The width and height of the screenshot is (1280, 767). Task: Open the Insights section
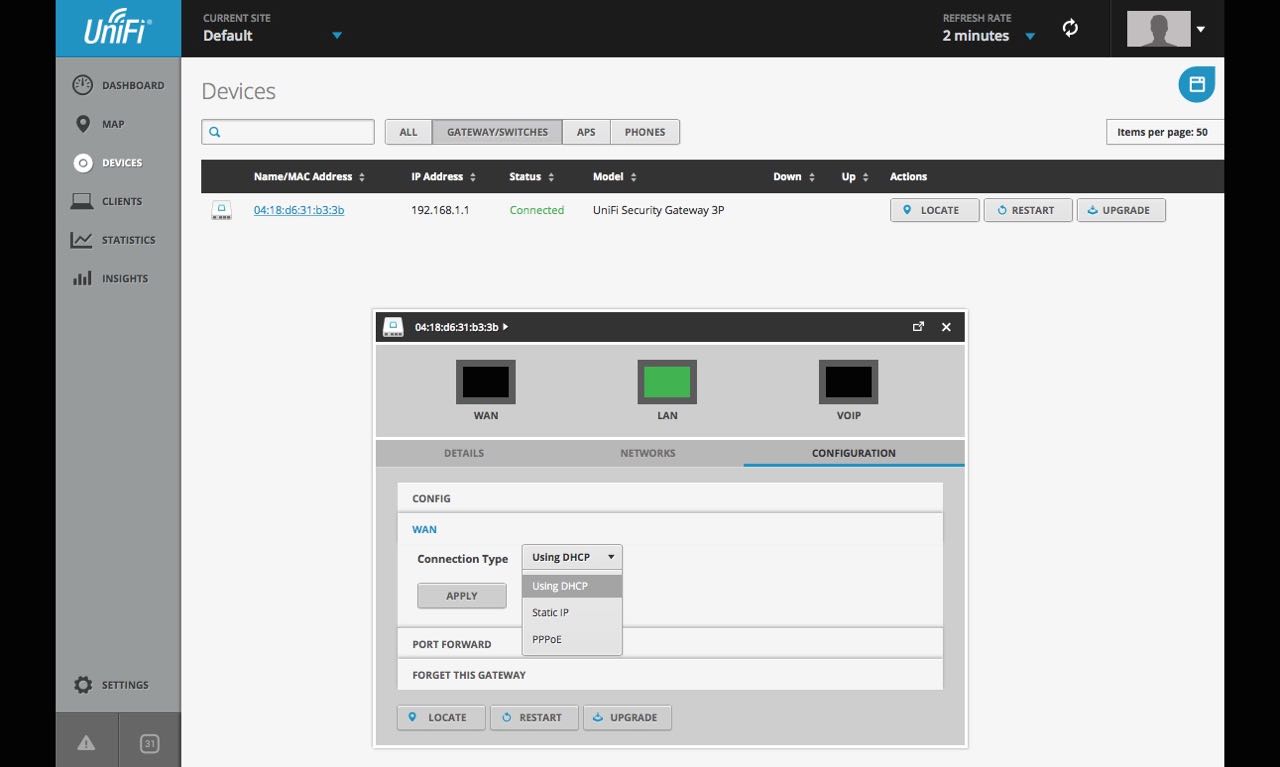[x=83, y=279]
